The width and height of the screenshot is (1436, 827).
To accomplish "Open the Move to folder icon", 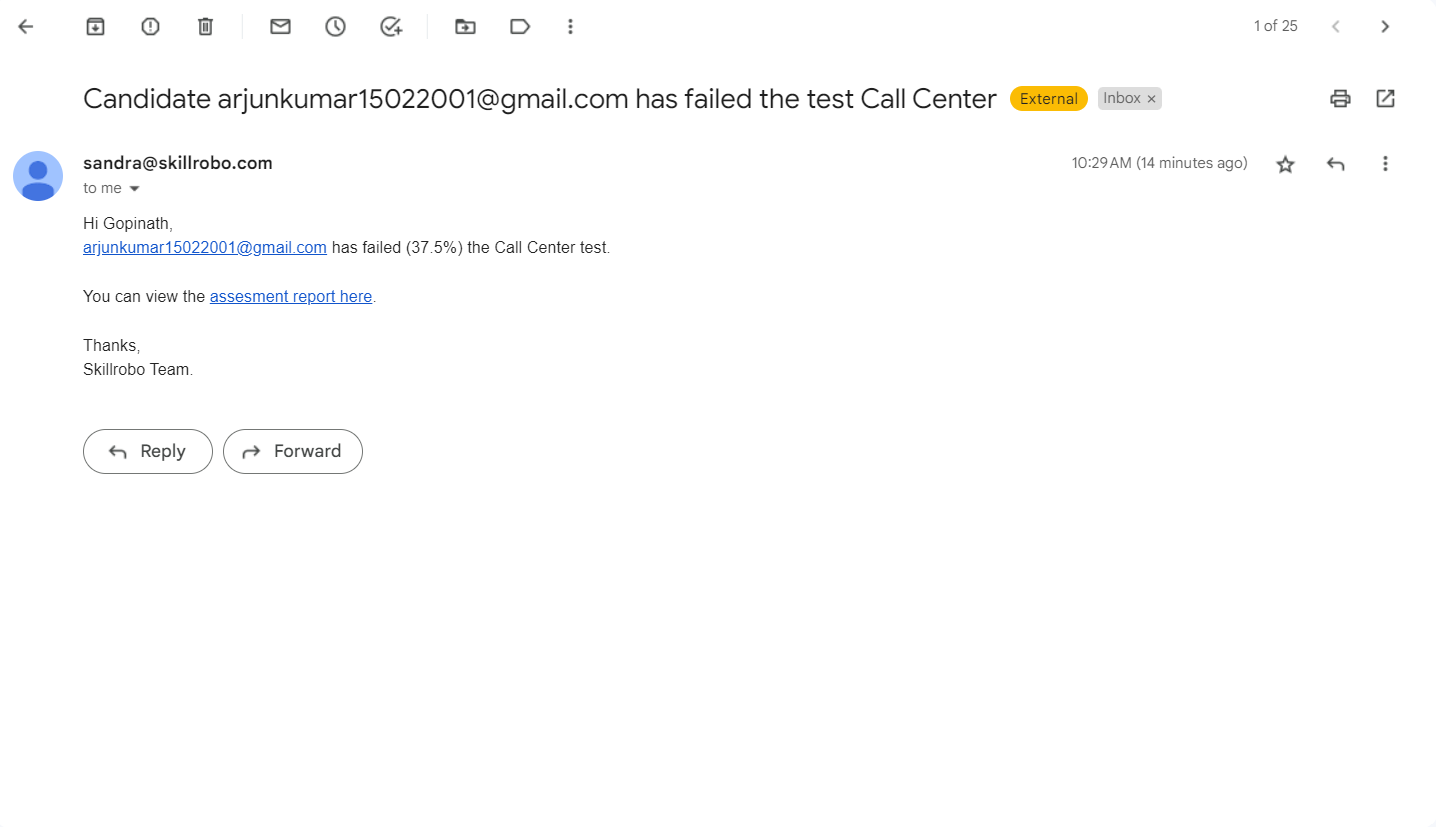I will coord(465,27).
